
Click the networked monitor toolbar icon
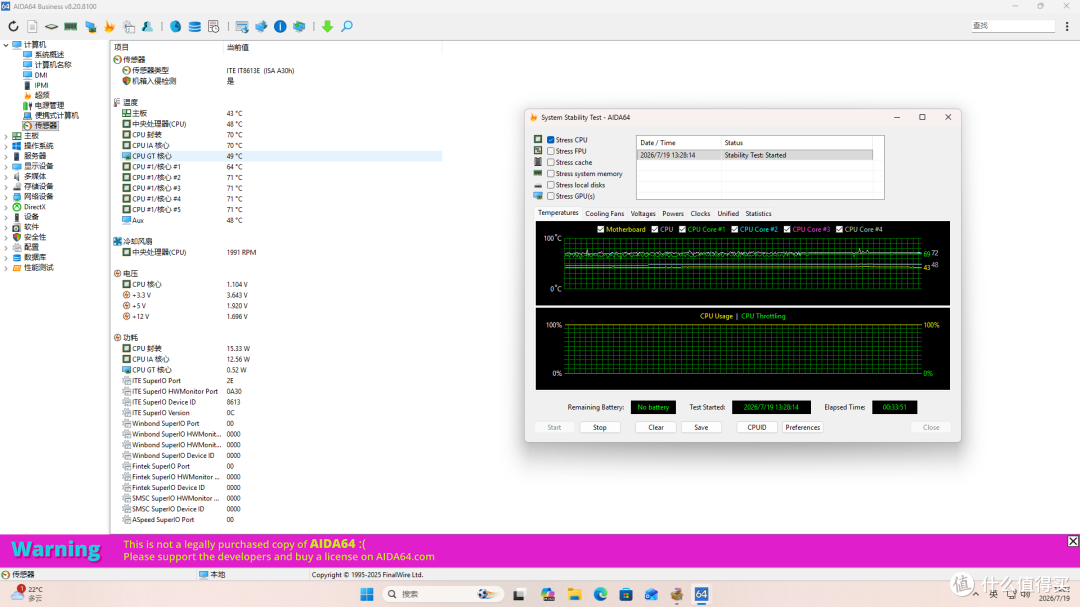pos(90,26)
